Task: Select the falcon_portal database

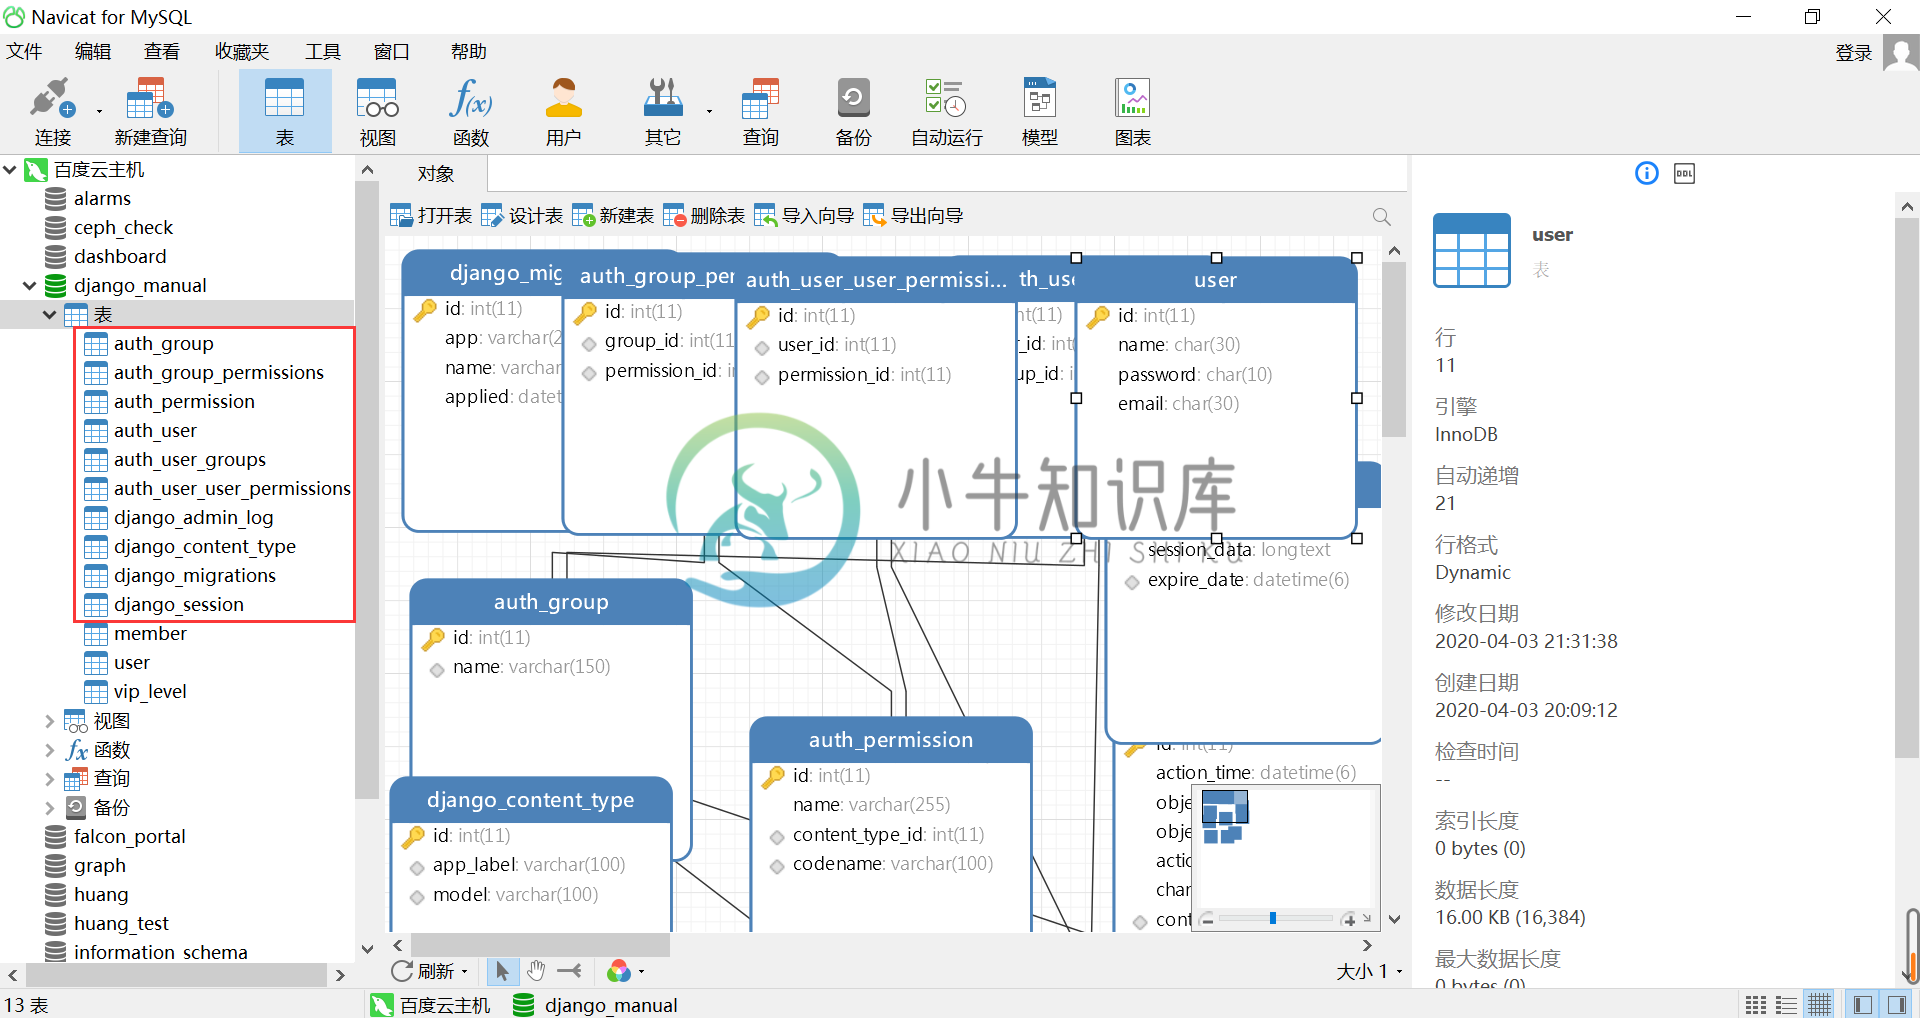Action: (x=129, y=837)
